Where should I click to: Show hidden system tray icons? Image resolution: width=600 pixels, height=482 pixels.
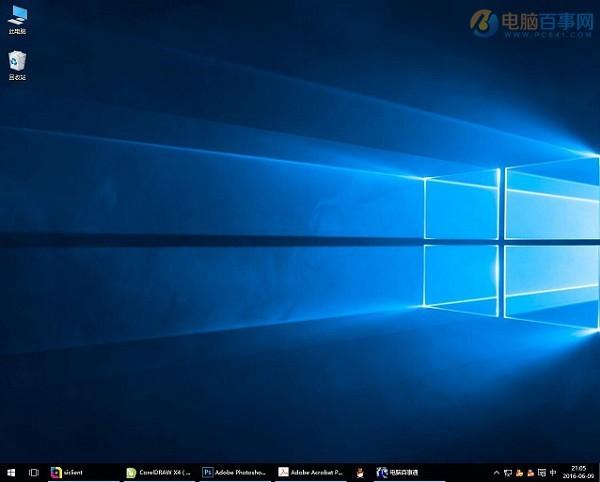[x=496, y=473]
